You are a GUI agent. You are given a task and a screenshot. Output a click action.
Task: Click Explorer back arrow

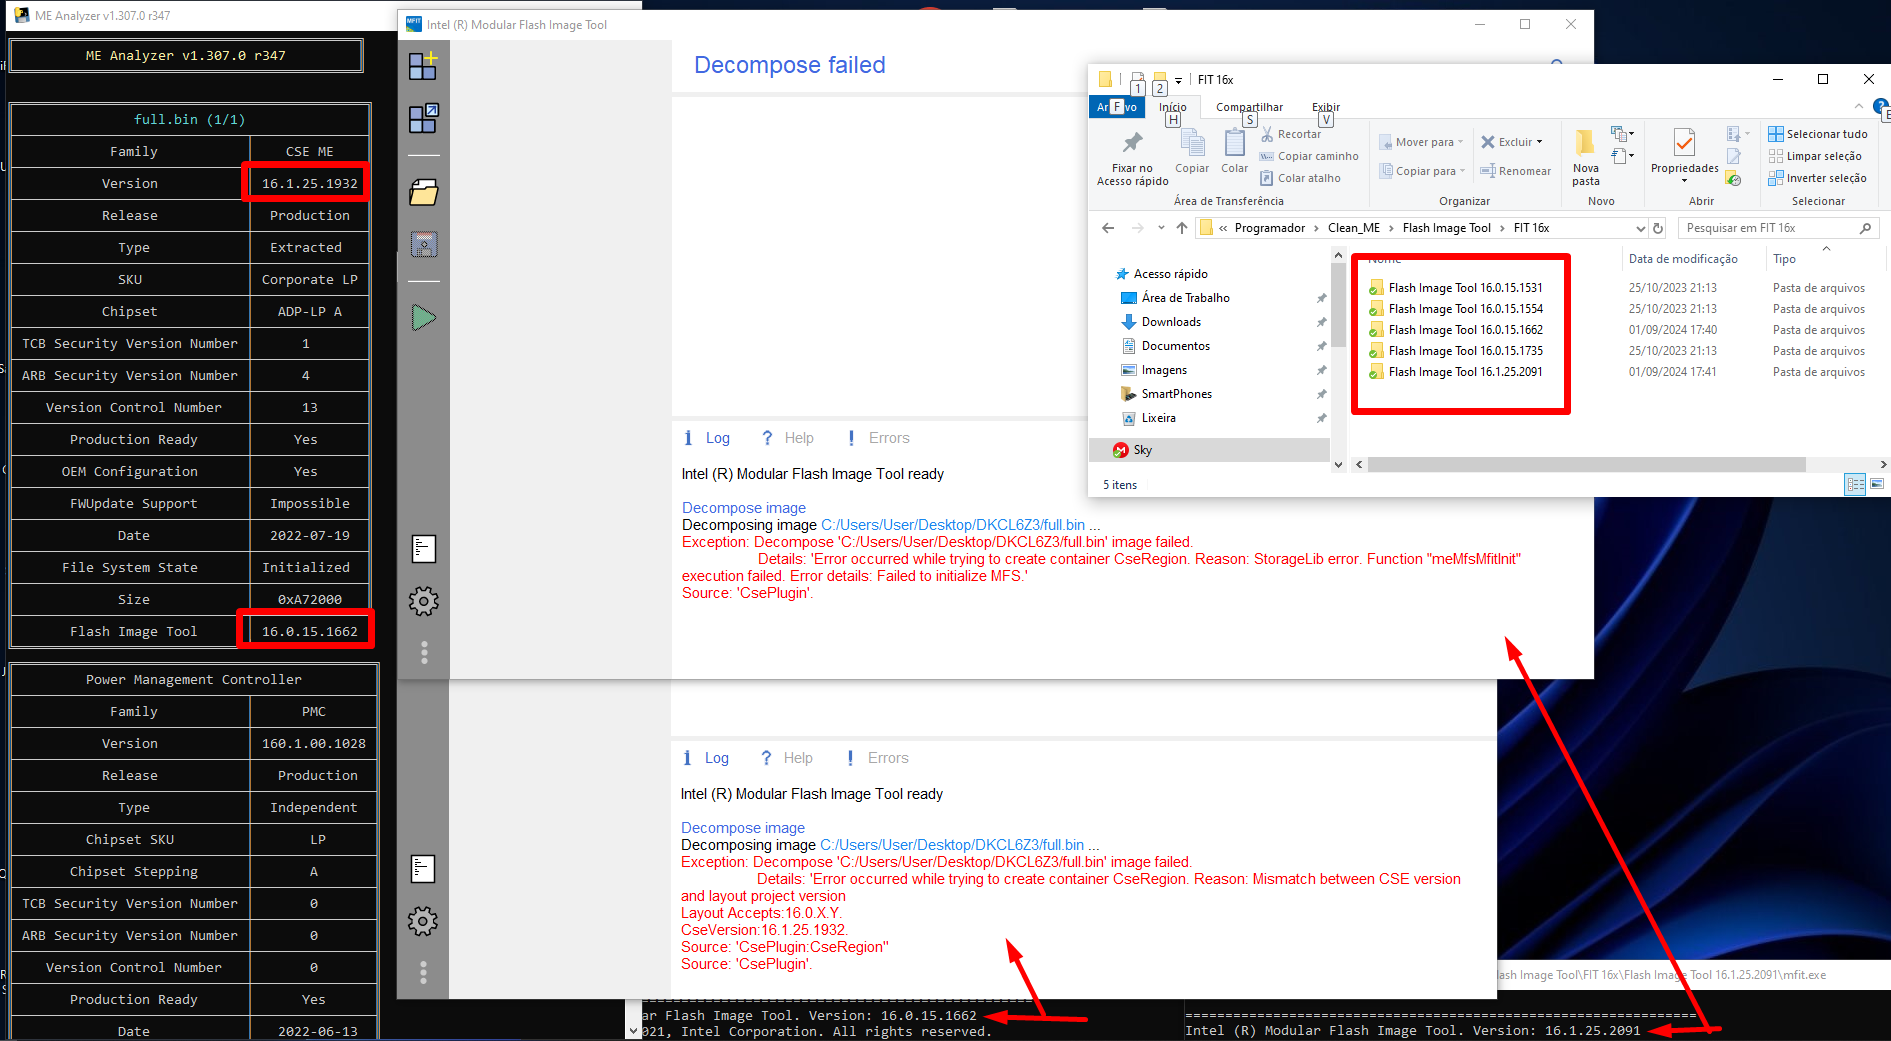(1108, 228)
